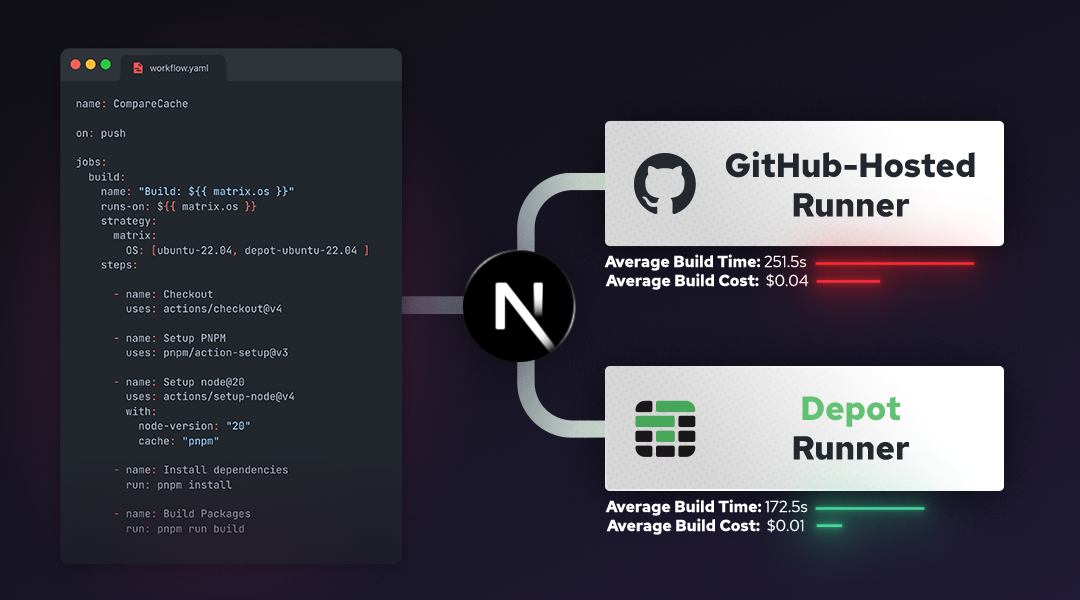Click the YAML file icon on the tab

[138, 69]
